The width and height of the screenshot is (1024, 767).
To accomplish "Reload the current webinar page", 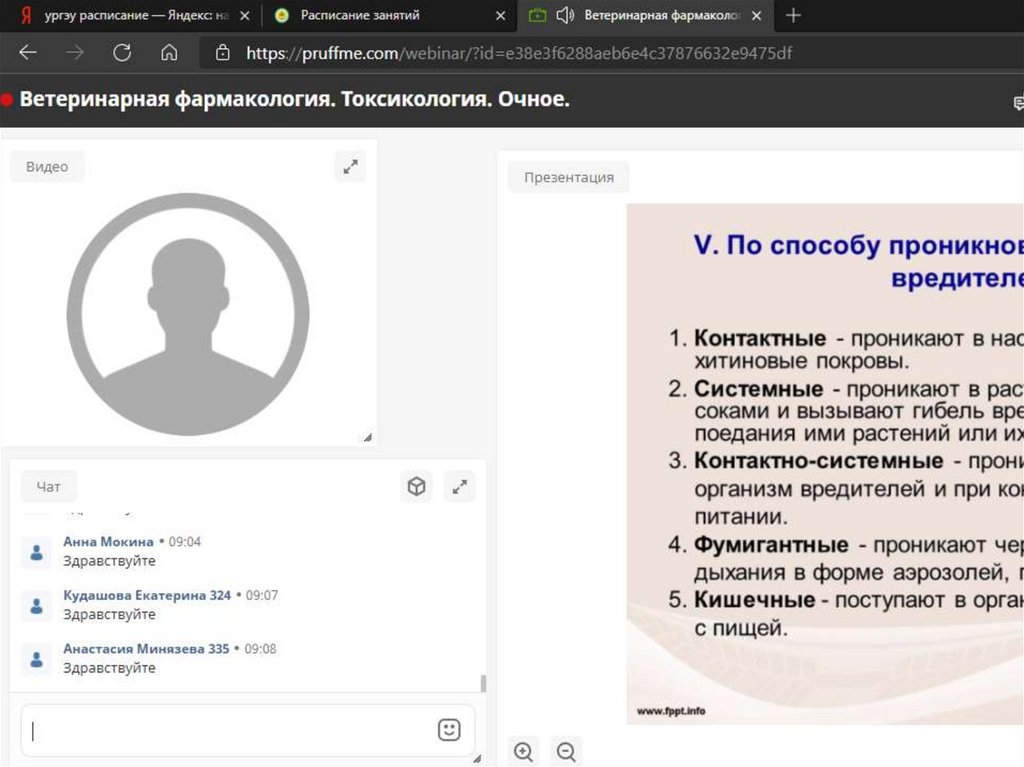I will pos(122,53).
